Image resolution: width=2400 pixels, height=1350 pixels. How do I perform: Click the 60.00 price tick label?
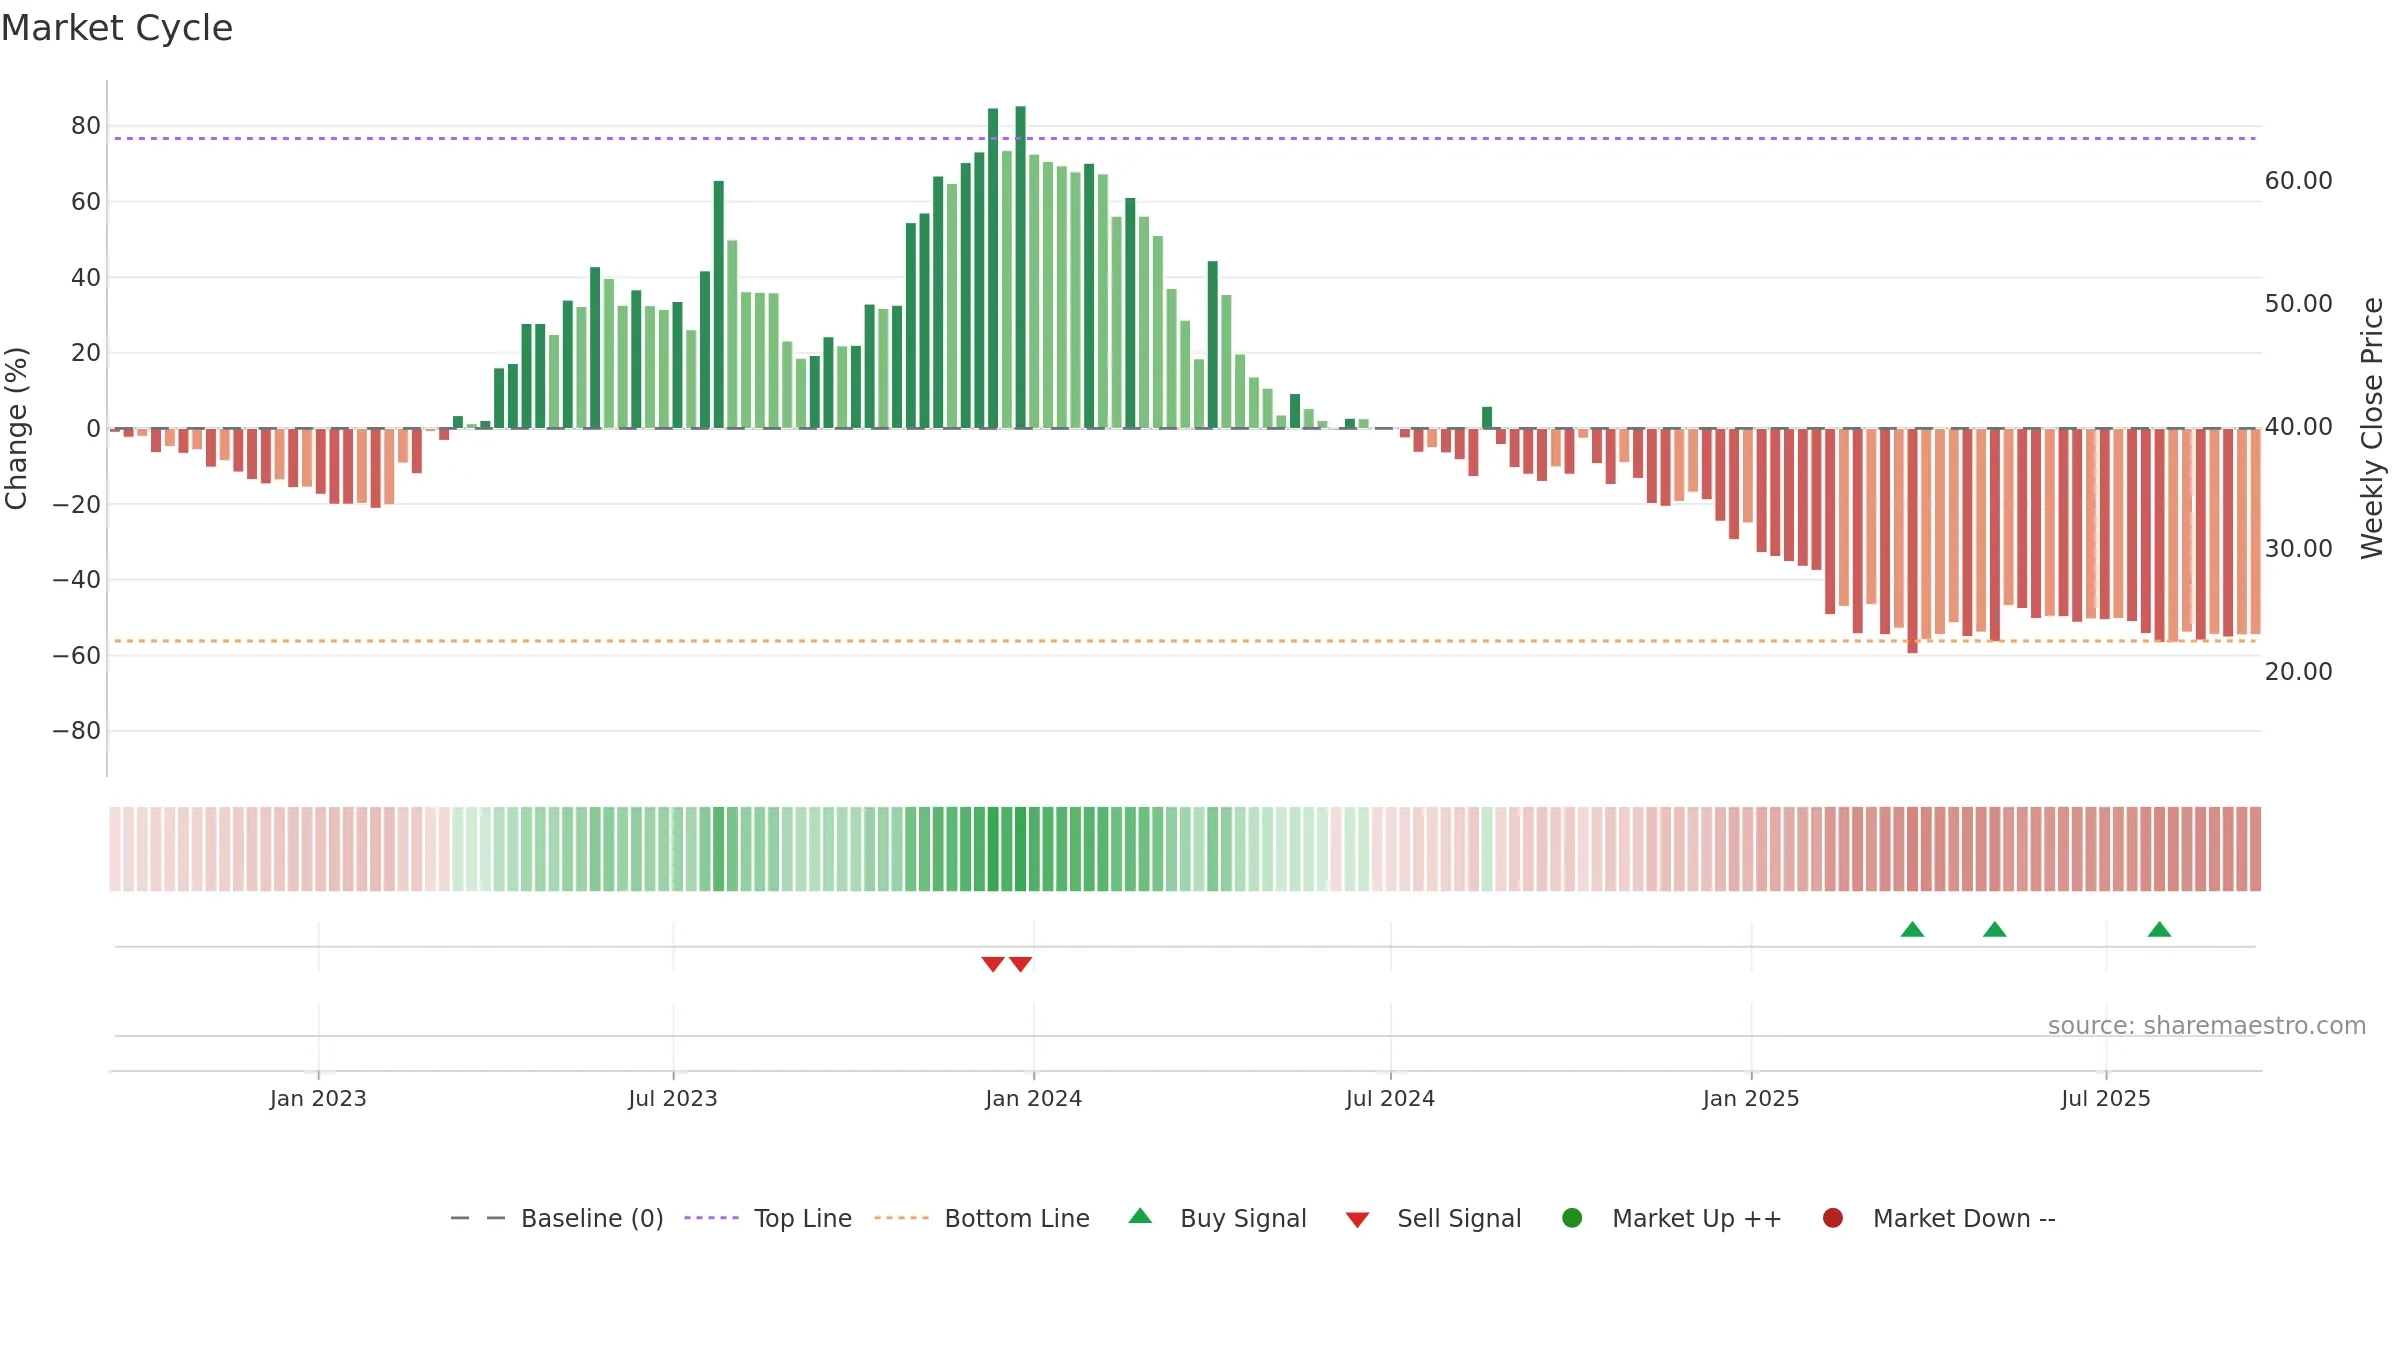(2298, 181)
